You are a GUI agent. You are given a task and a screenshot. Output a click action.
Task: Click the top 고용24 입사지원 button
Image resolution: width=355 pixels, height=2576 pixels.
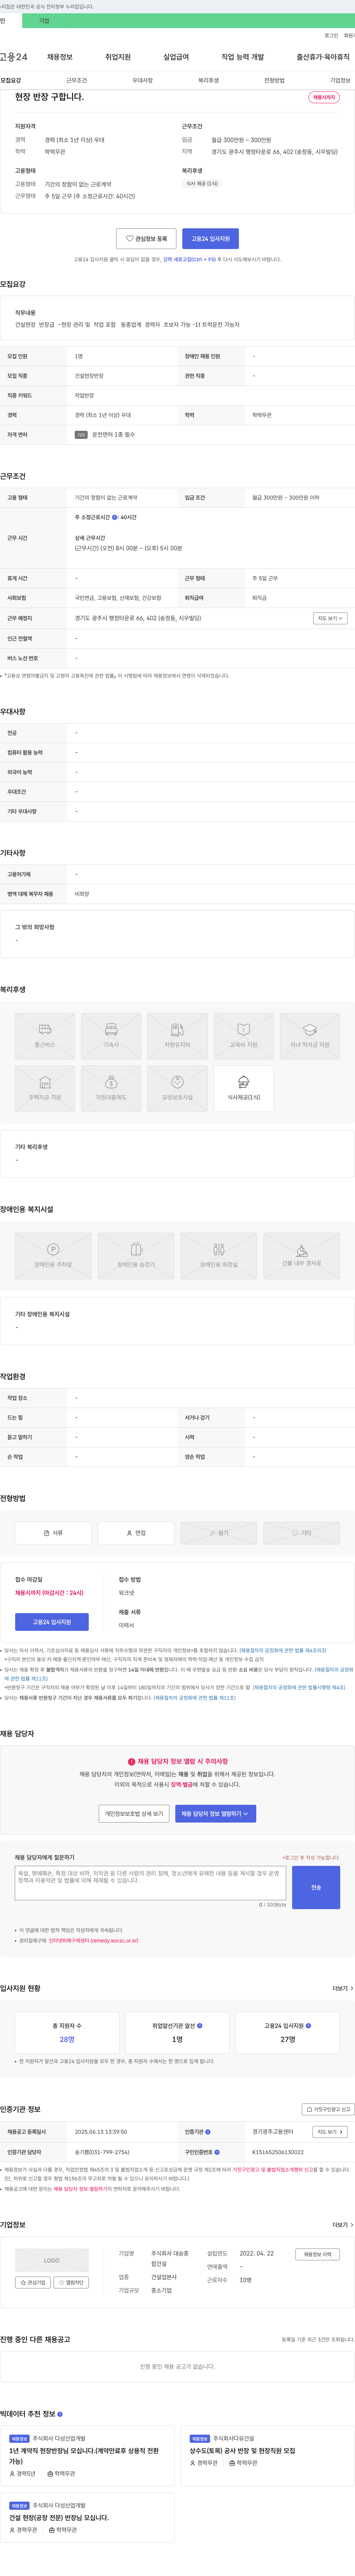(x=210, y=239)
